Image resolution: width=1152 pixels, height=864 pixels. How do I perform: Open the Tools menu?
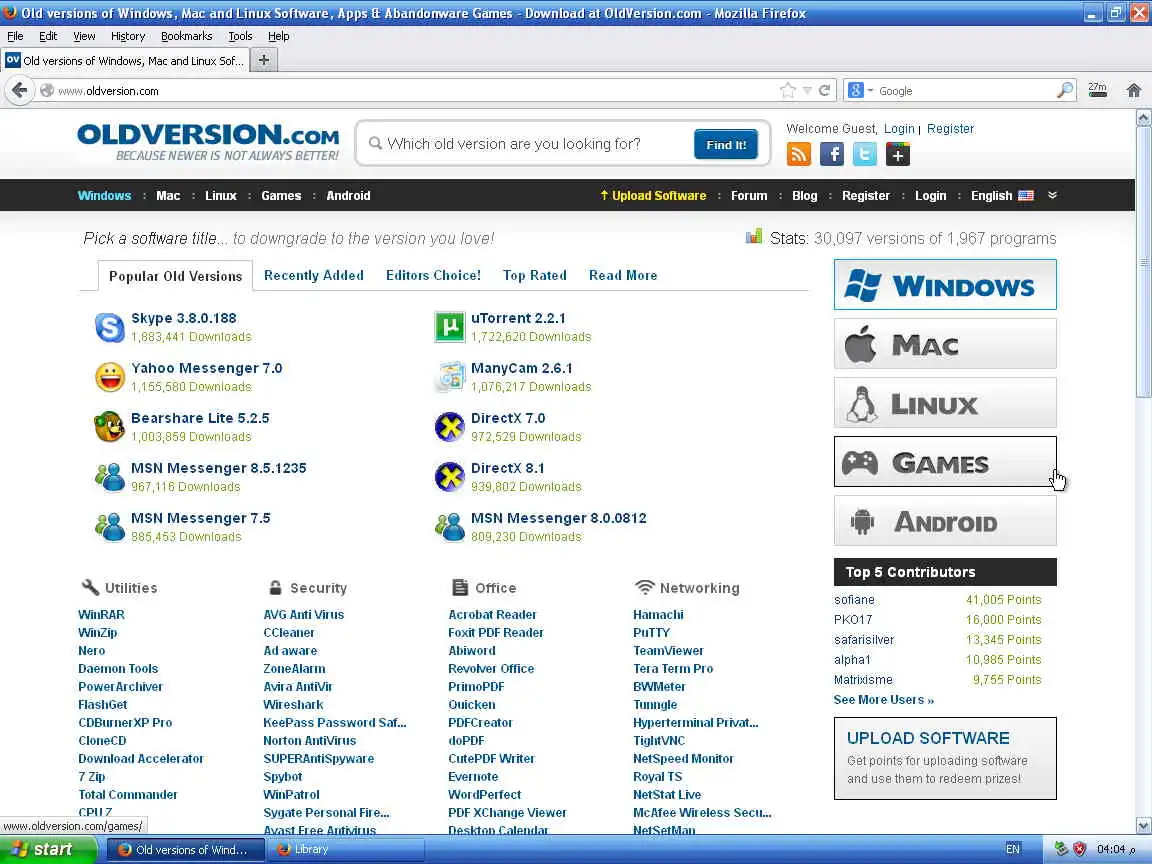[240, 36]
